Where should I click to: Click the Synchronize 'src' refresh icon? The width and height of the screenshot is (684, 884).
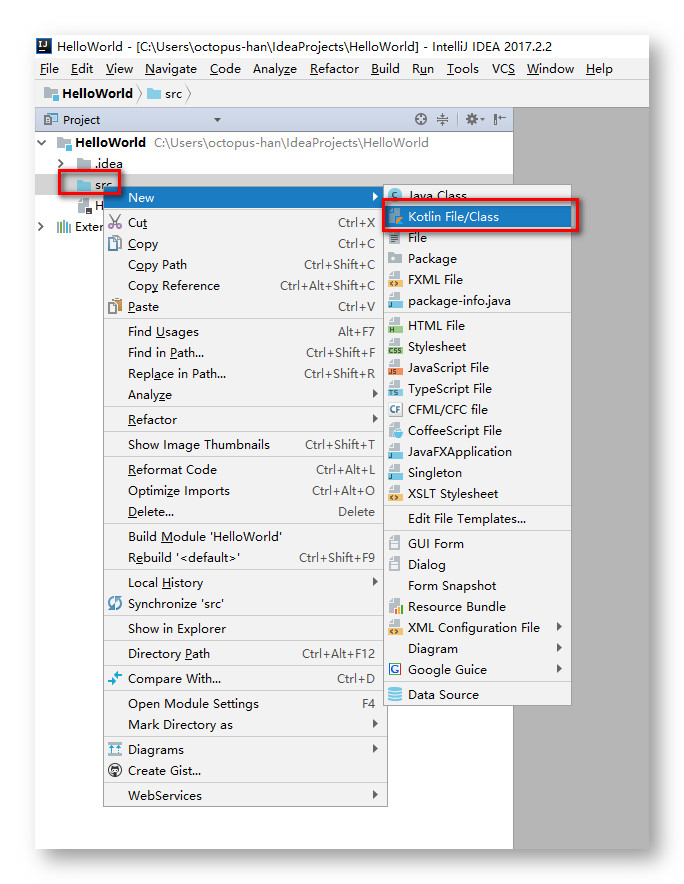[115, 603]
